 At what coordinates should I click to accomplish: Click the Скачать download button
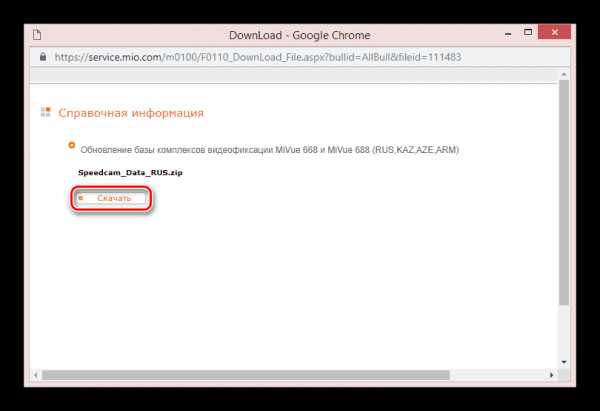click(x=111, y=198)
